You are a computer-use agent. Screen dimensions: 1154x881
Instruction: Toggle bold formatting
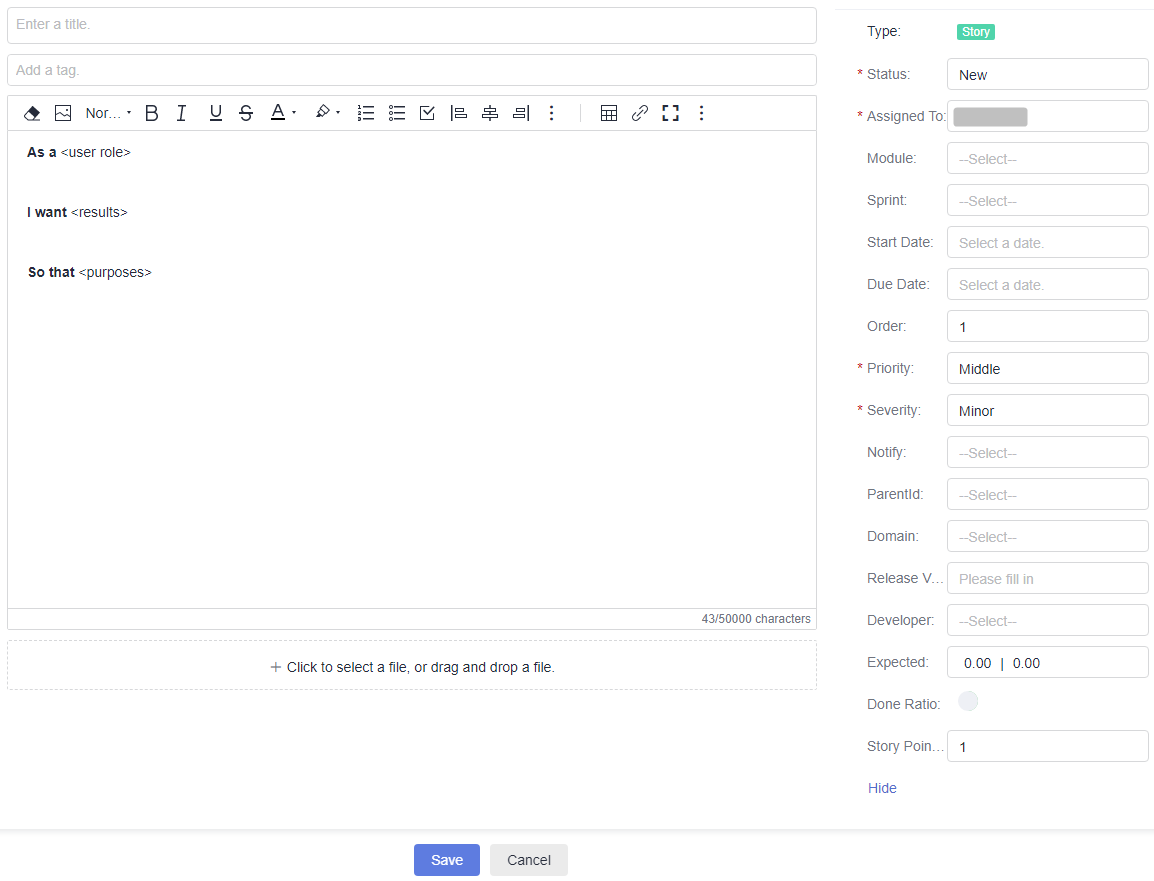[152, 113]
